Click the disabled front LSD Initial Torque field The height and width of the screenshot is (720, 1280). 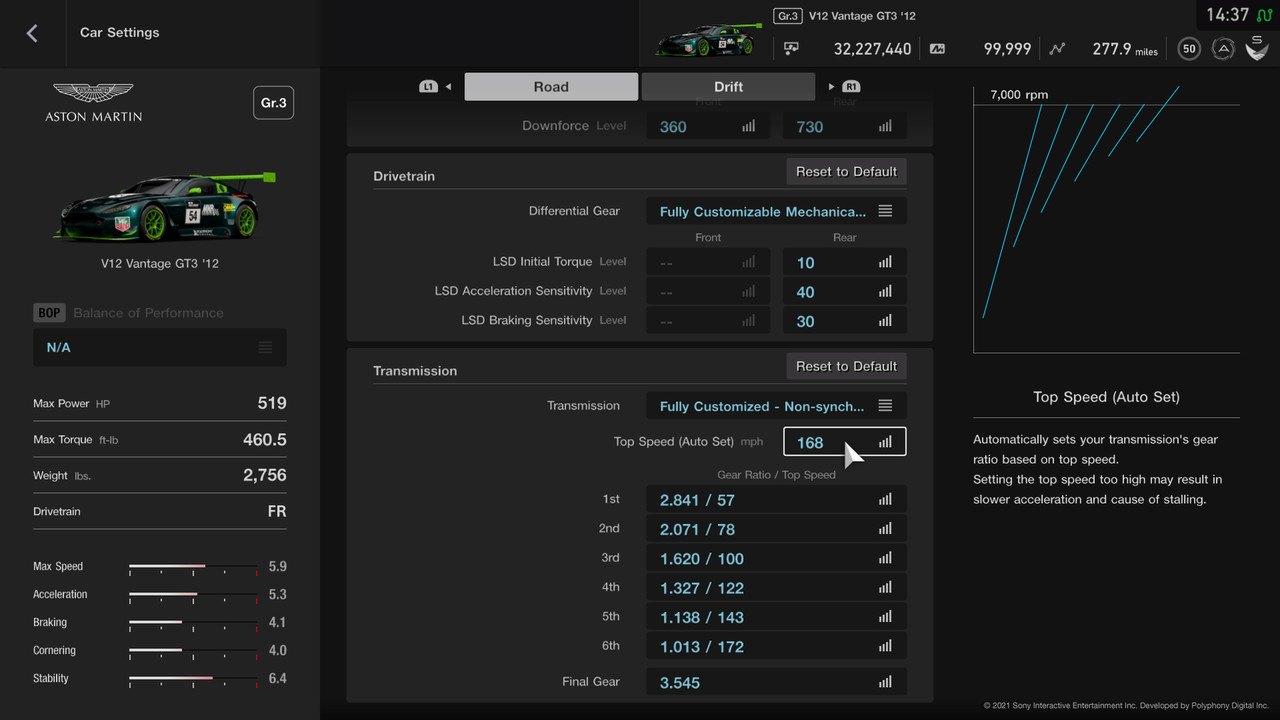[x=708, y=263]
